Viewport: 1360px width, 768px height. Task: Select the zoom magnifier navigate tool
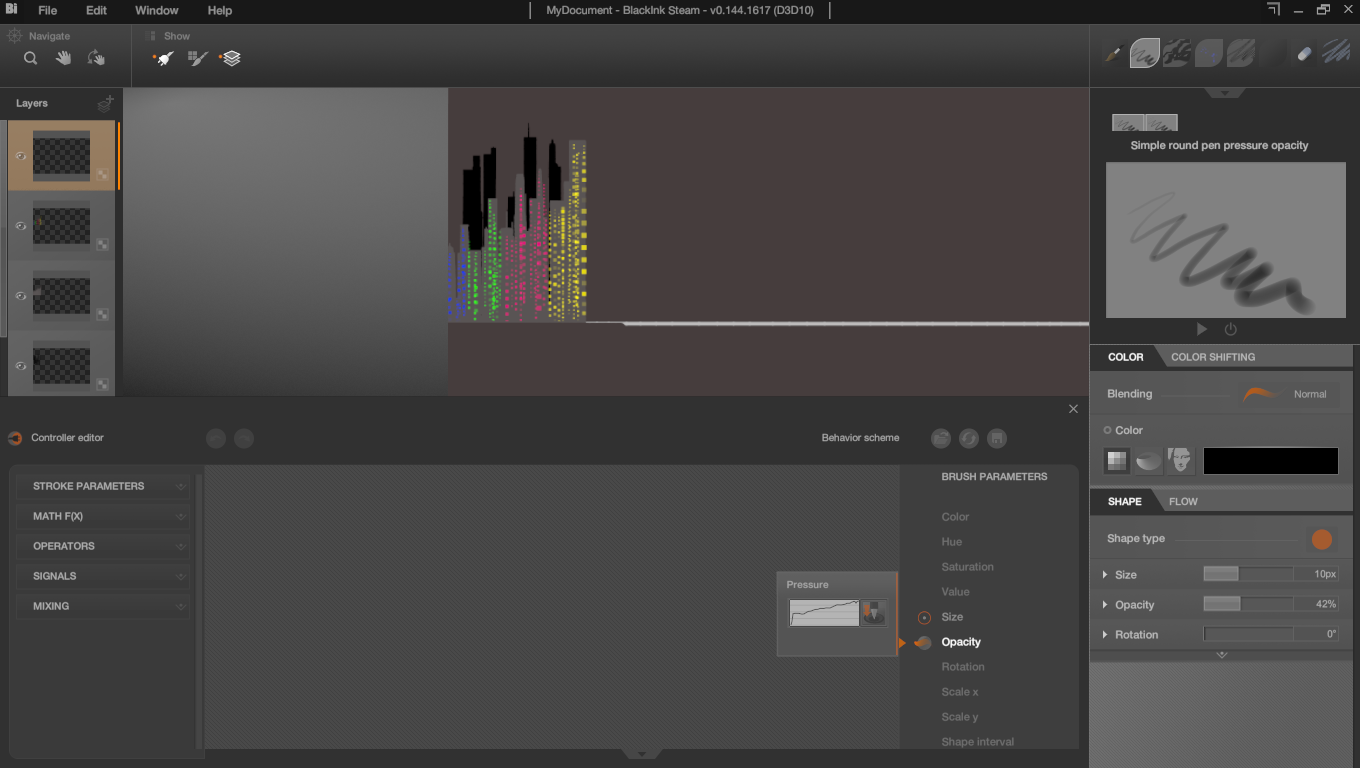coord(31,58)
